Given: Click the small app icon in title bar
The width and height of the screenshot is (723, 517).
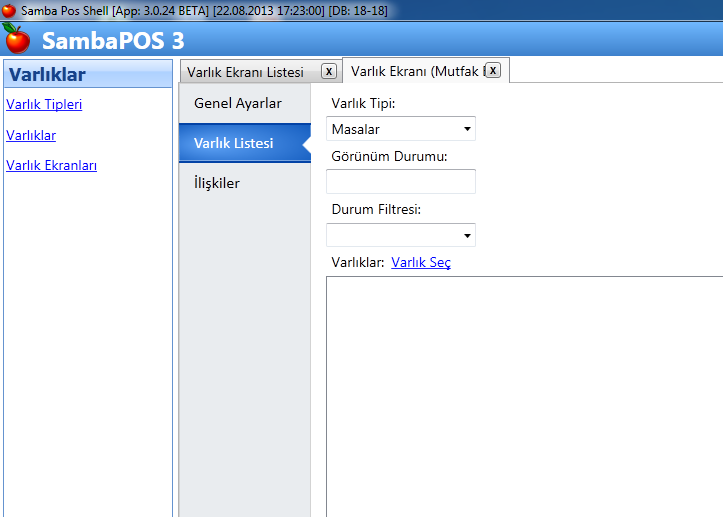Looking at the screenshot, I should pos(9,9).
